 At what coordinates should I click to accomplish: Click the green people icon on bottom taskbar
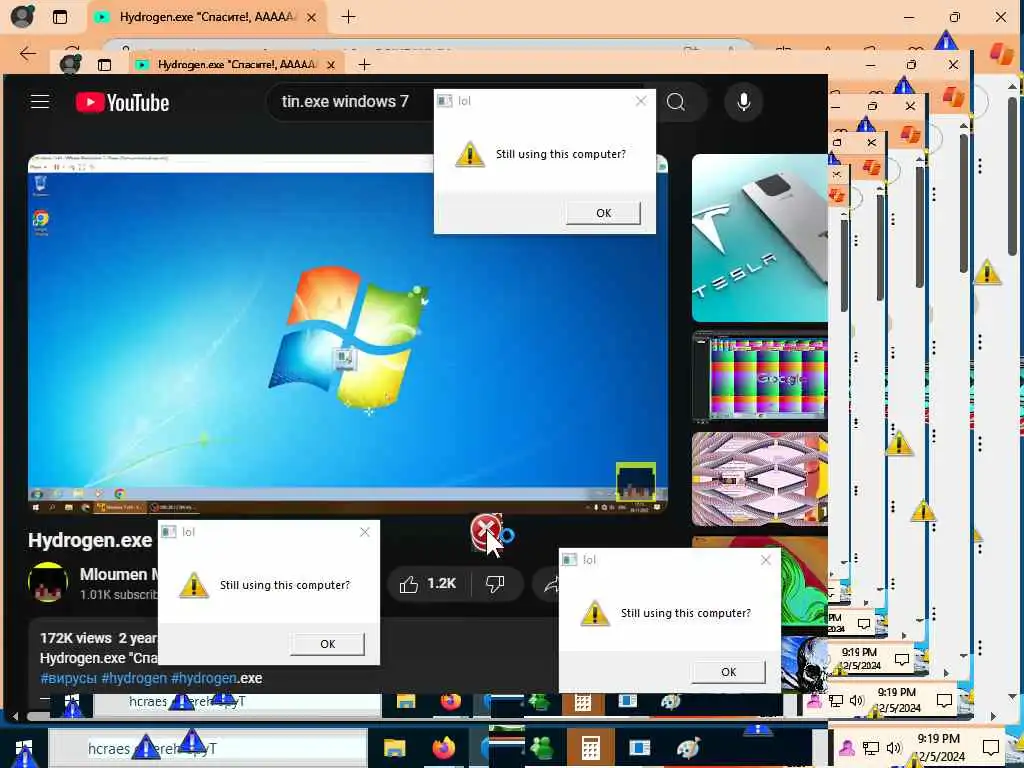(x=542, y=748)
